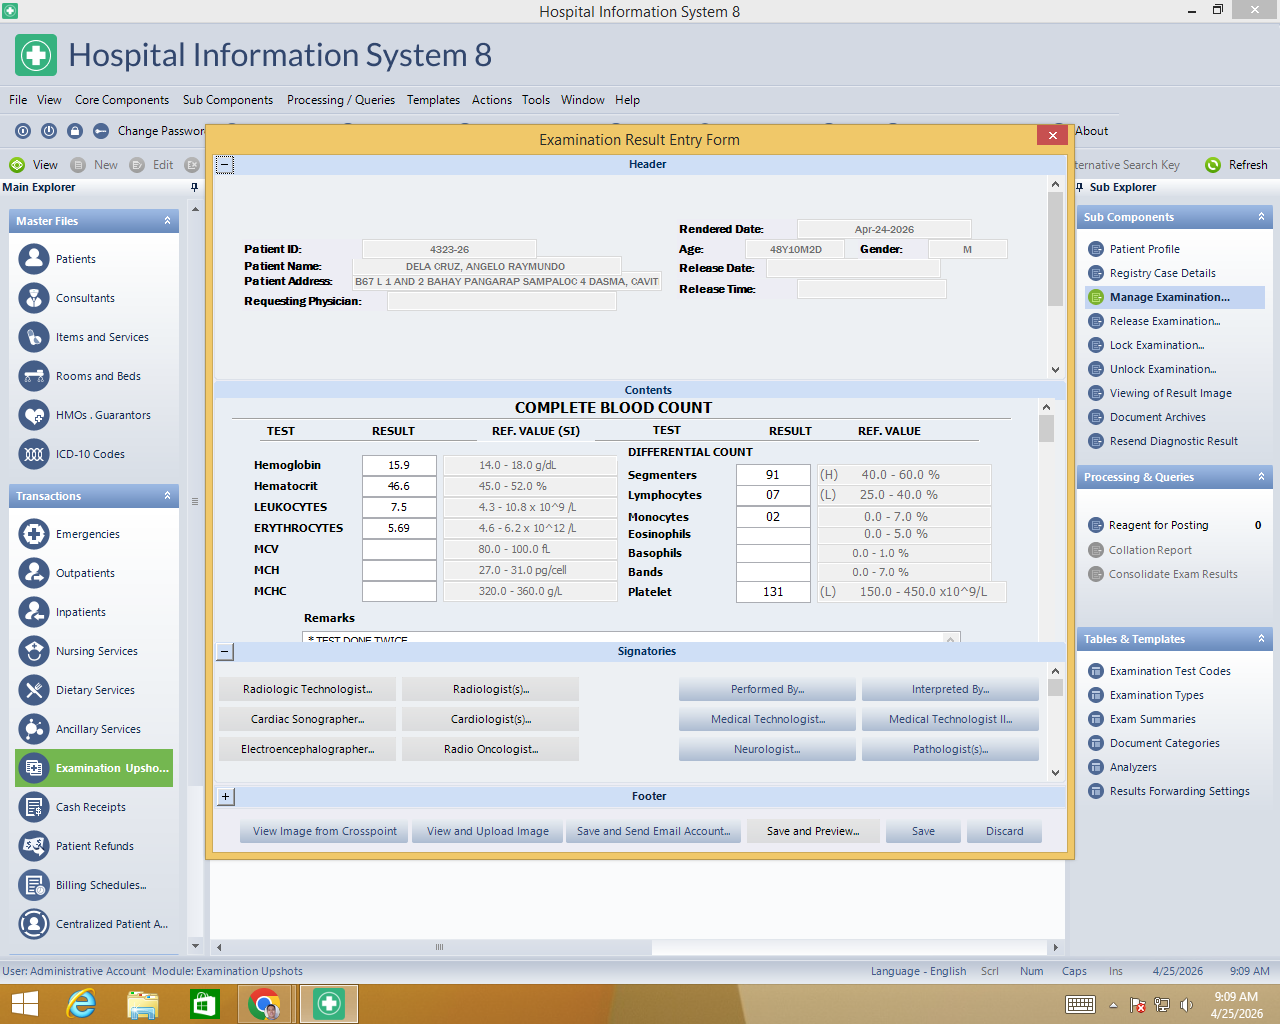Image resolution: width=1280 pixels, height=1024 pixels.
Task: Open the Tools menu
Action: pos(536,100)
